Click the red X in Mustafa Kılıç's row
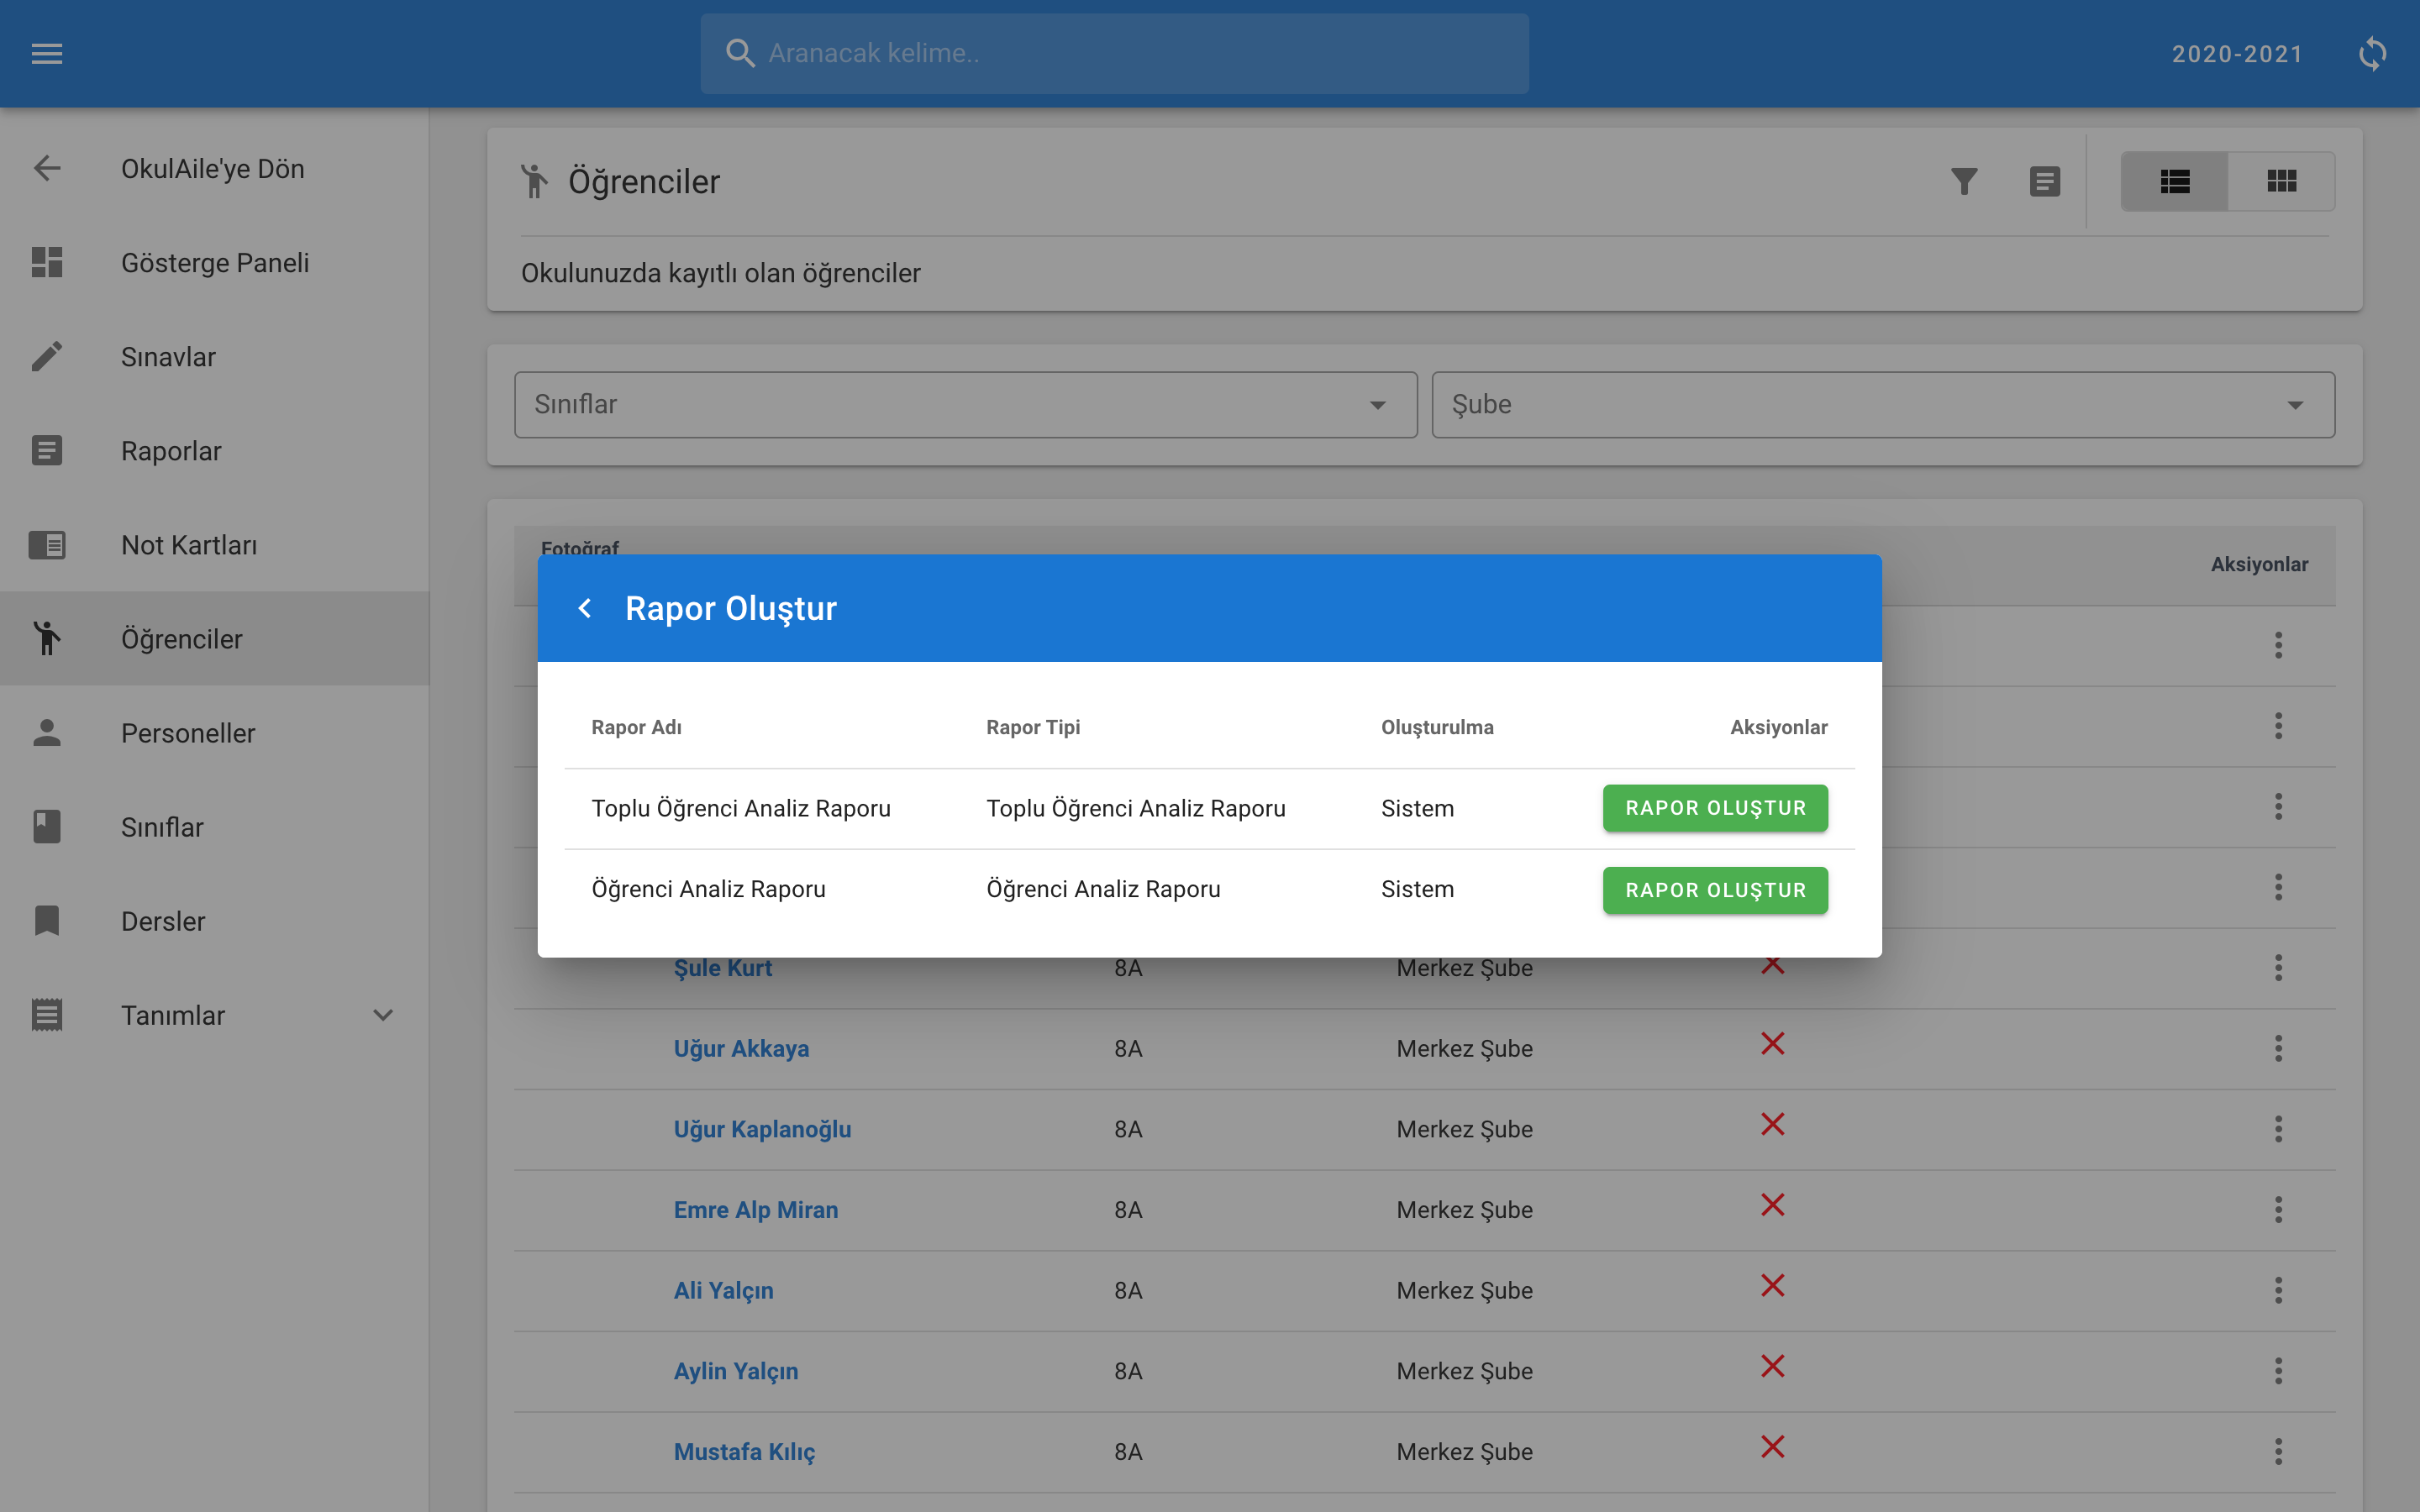The width and height of the screenshot is (2420, 1512). [x=1773, y=1447]
